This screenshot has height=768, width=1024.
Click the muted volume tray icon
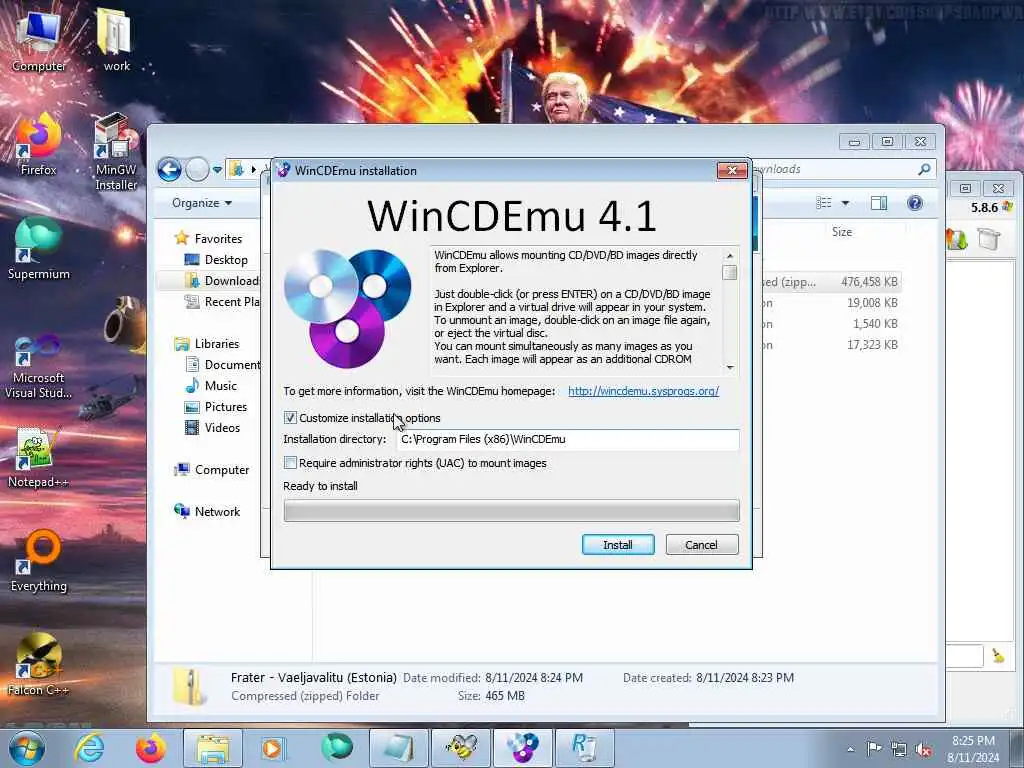pos(923,750)
